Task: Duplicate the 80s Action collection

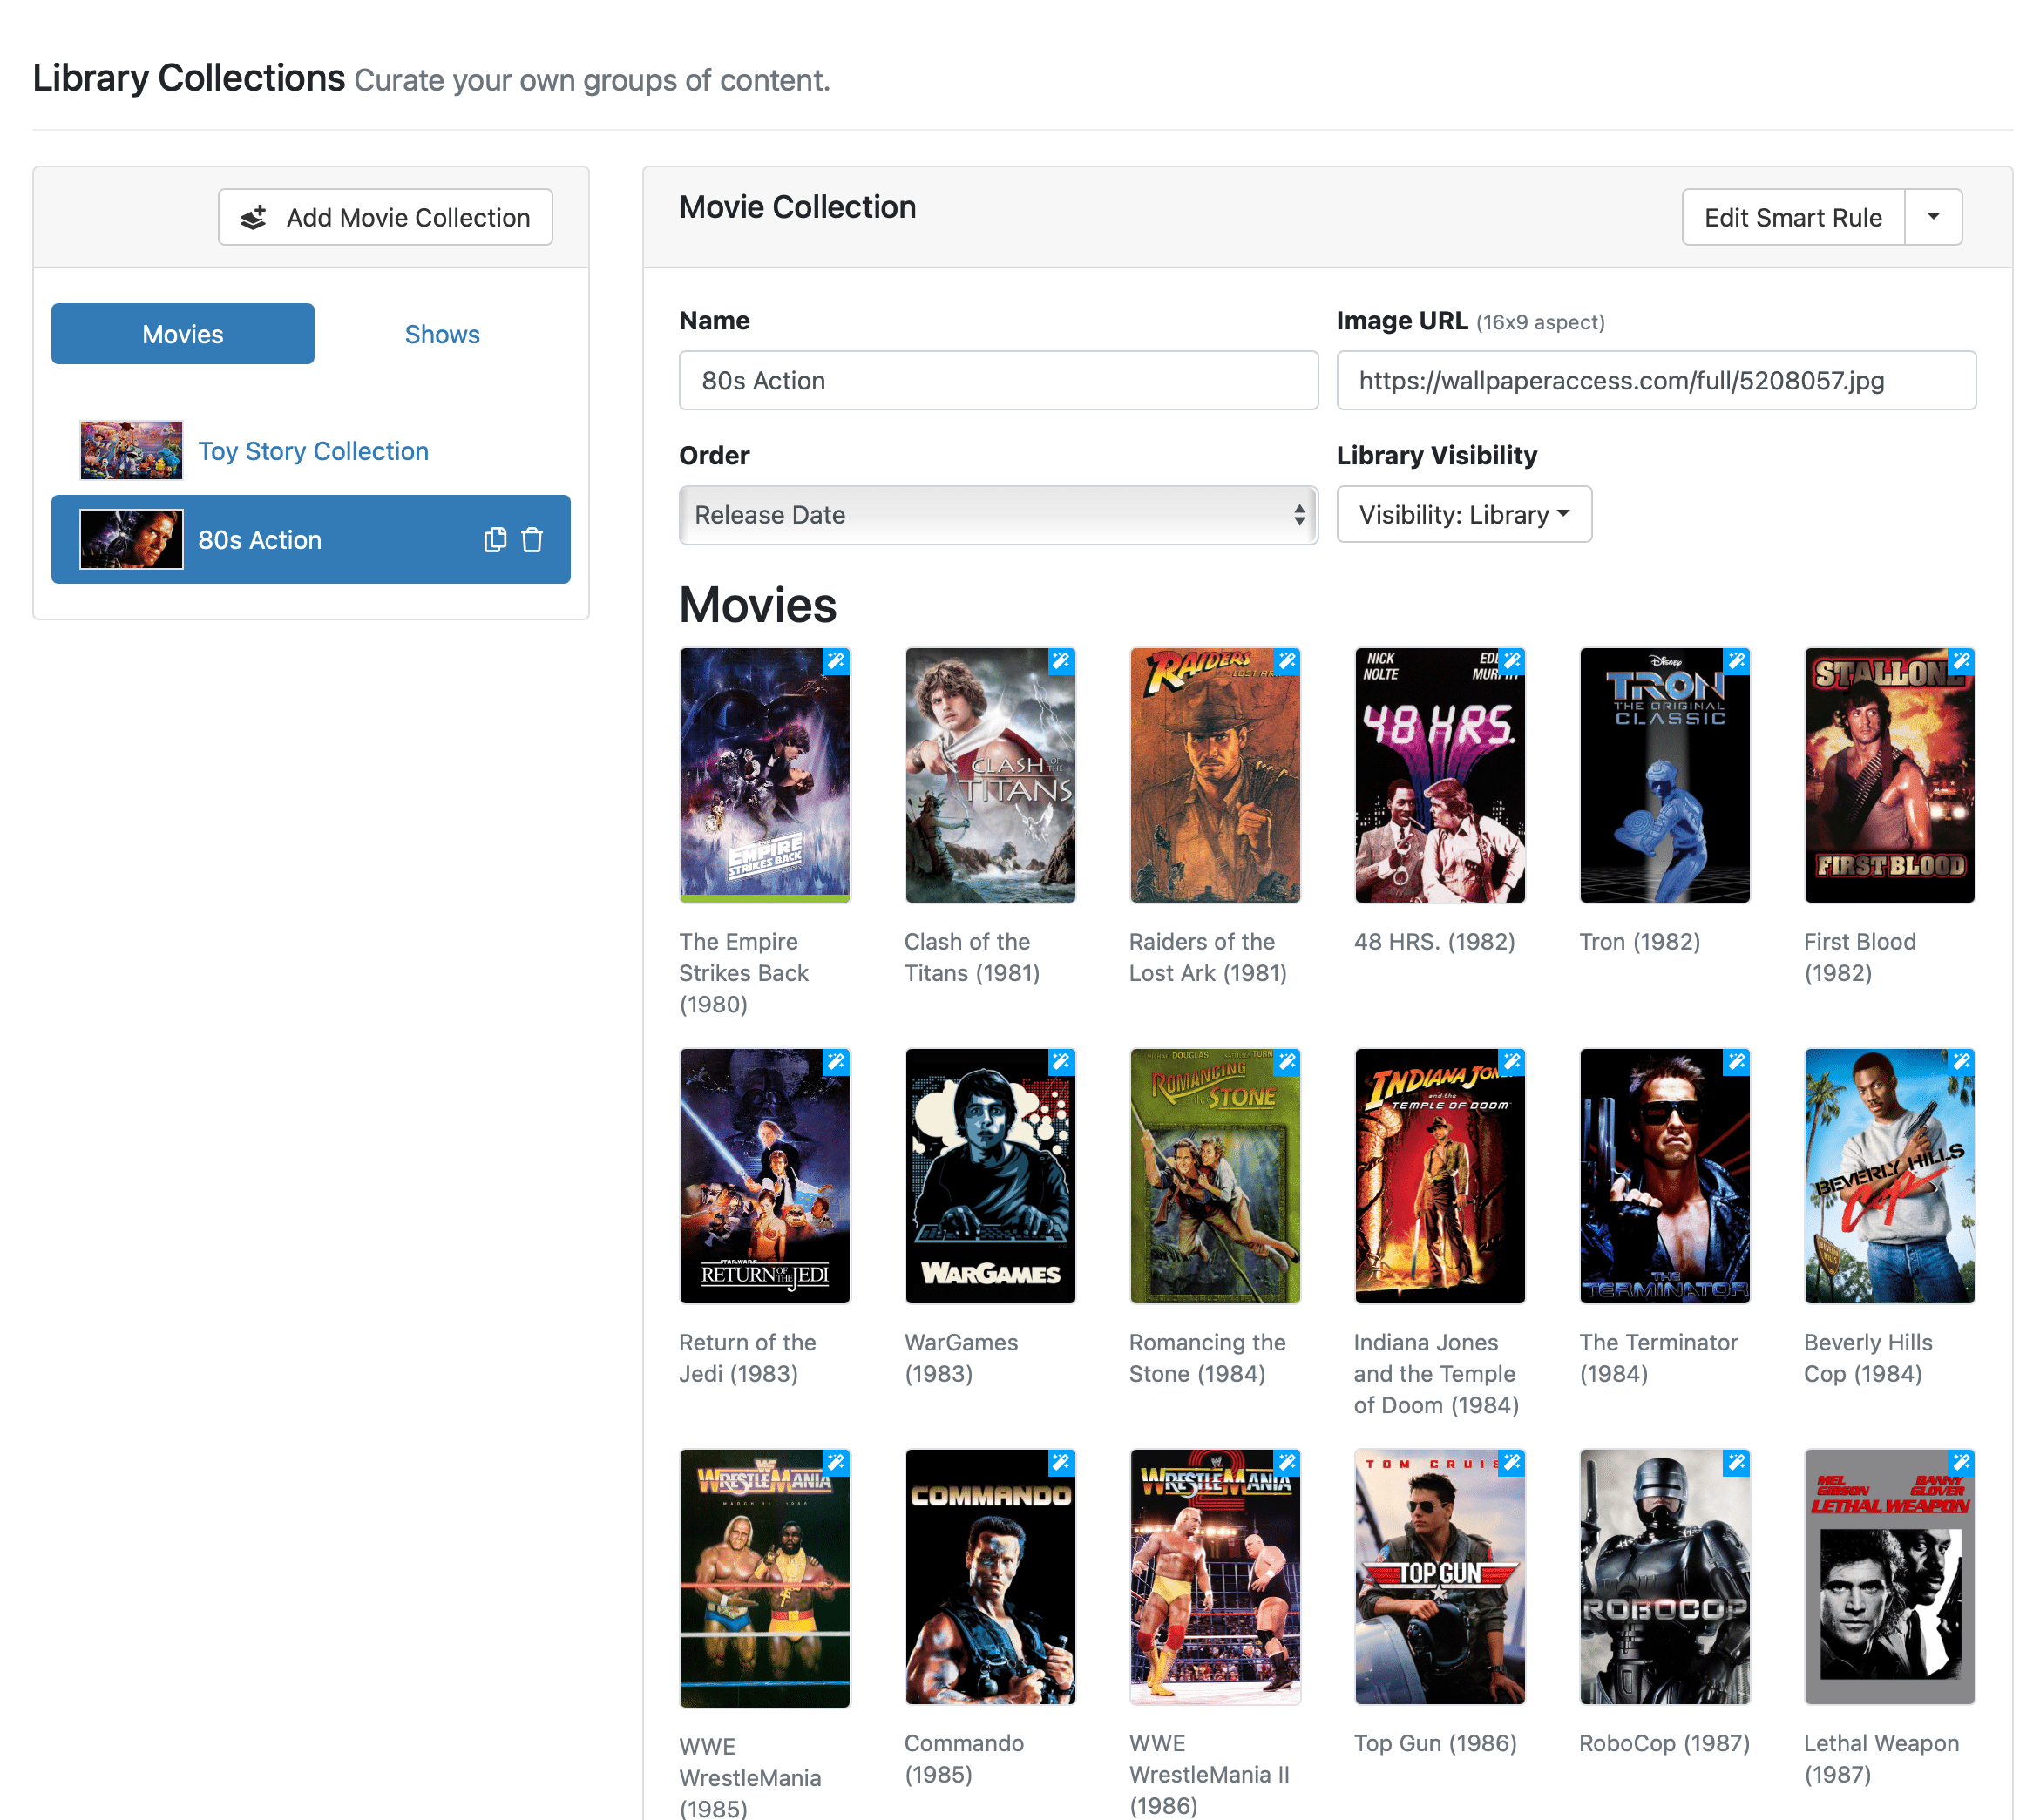Action: (x=495, y=539)
